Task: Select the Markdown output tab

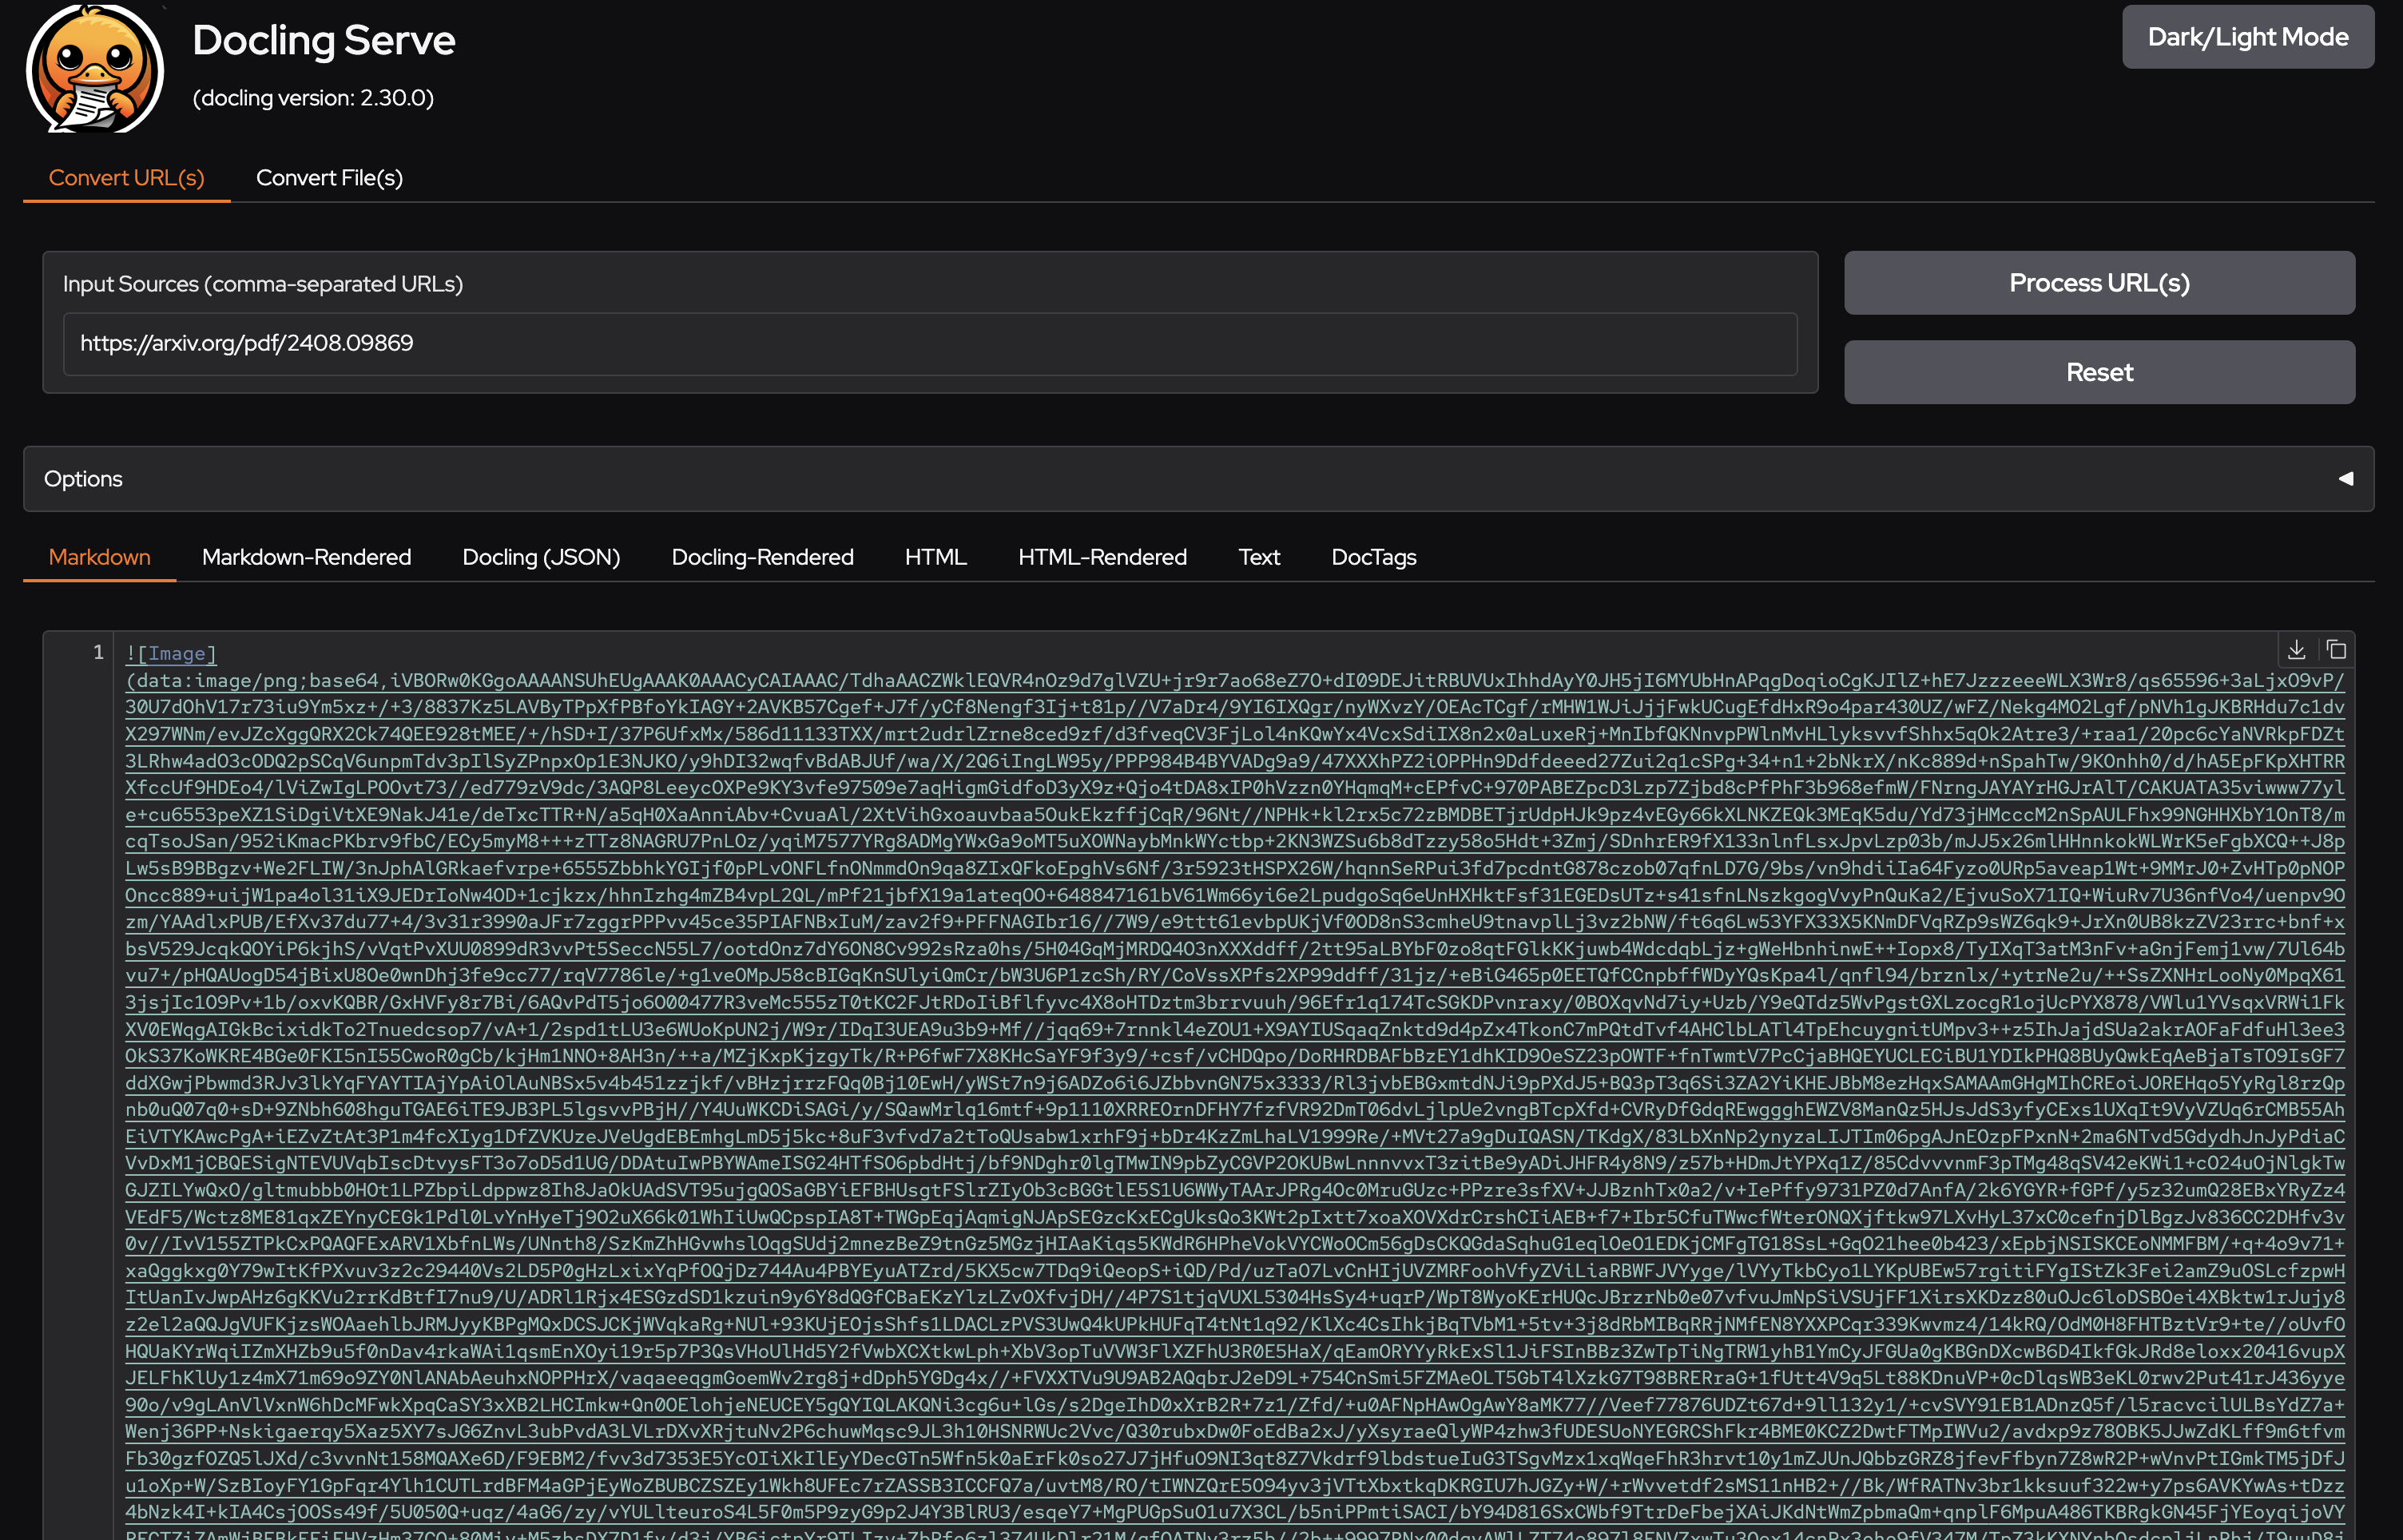Action: coord(100,557)
